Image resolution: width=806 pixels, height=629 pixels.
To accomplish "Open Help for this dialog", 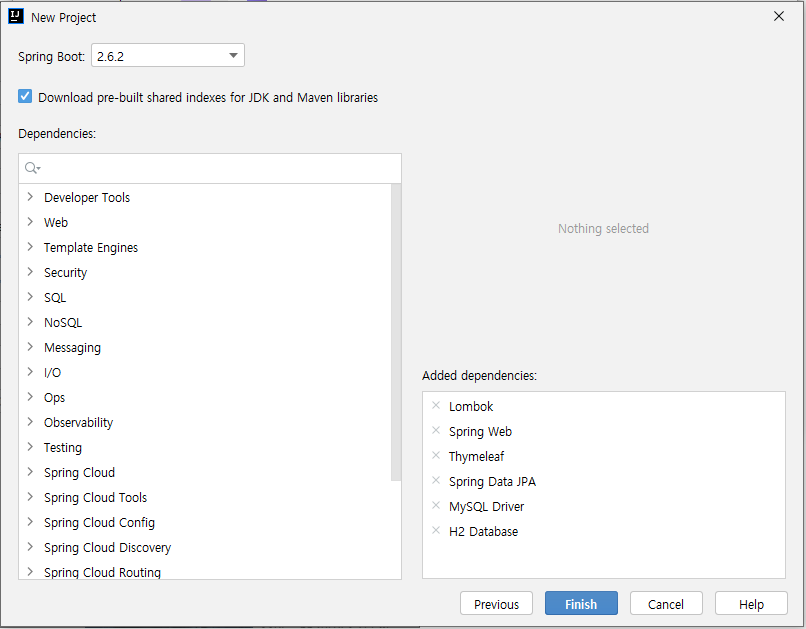I will tap(751, 603).
